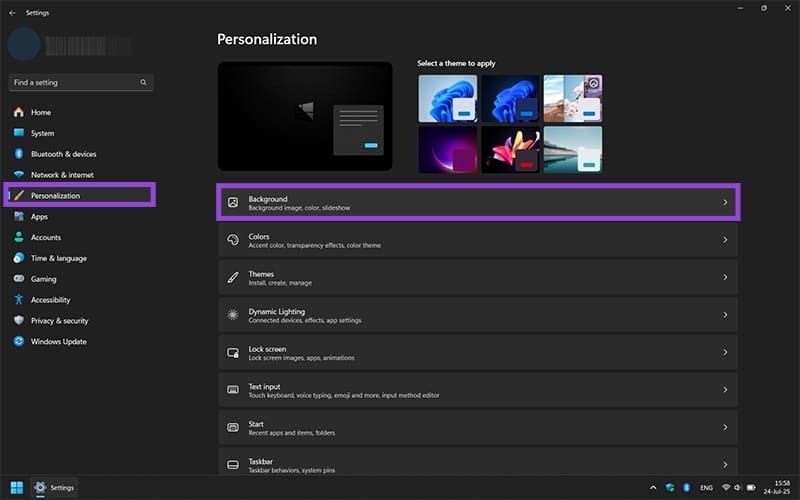This screenshot has height=500, width=800.
Task: Apply the purple Glow theme
Action: 448,149
